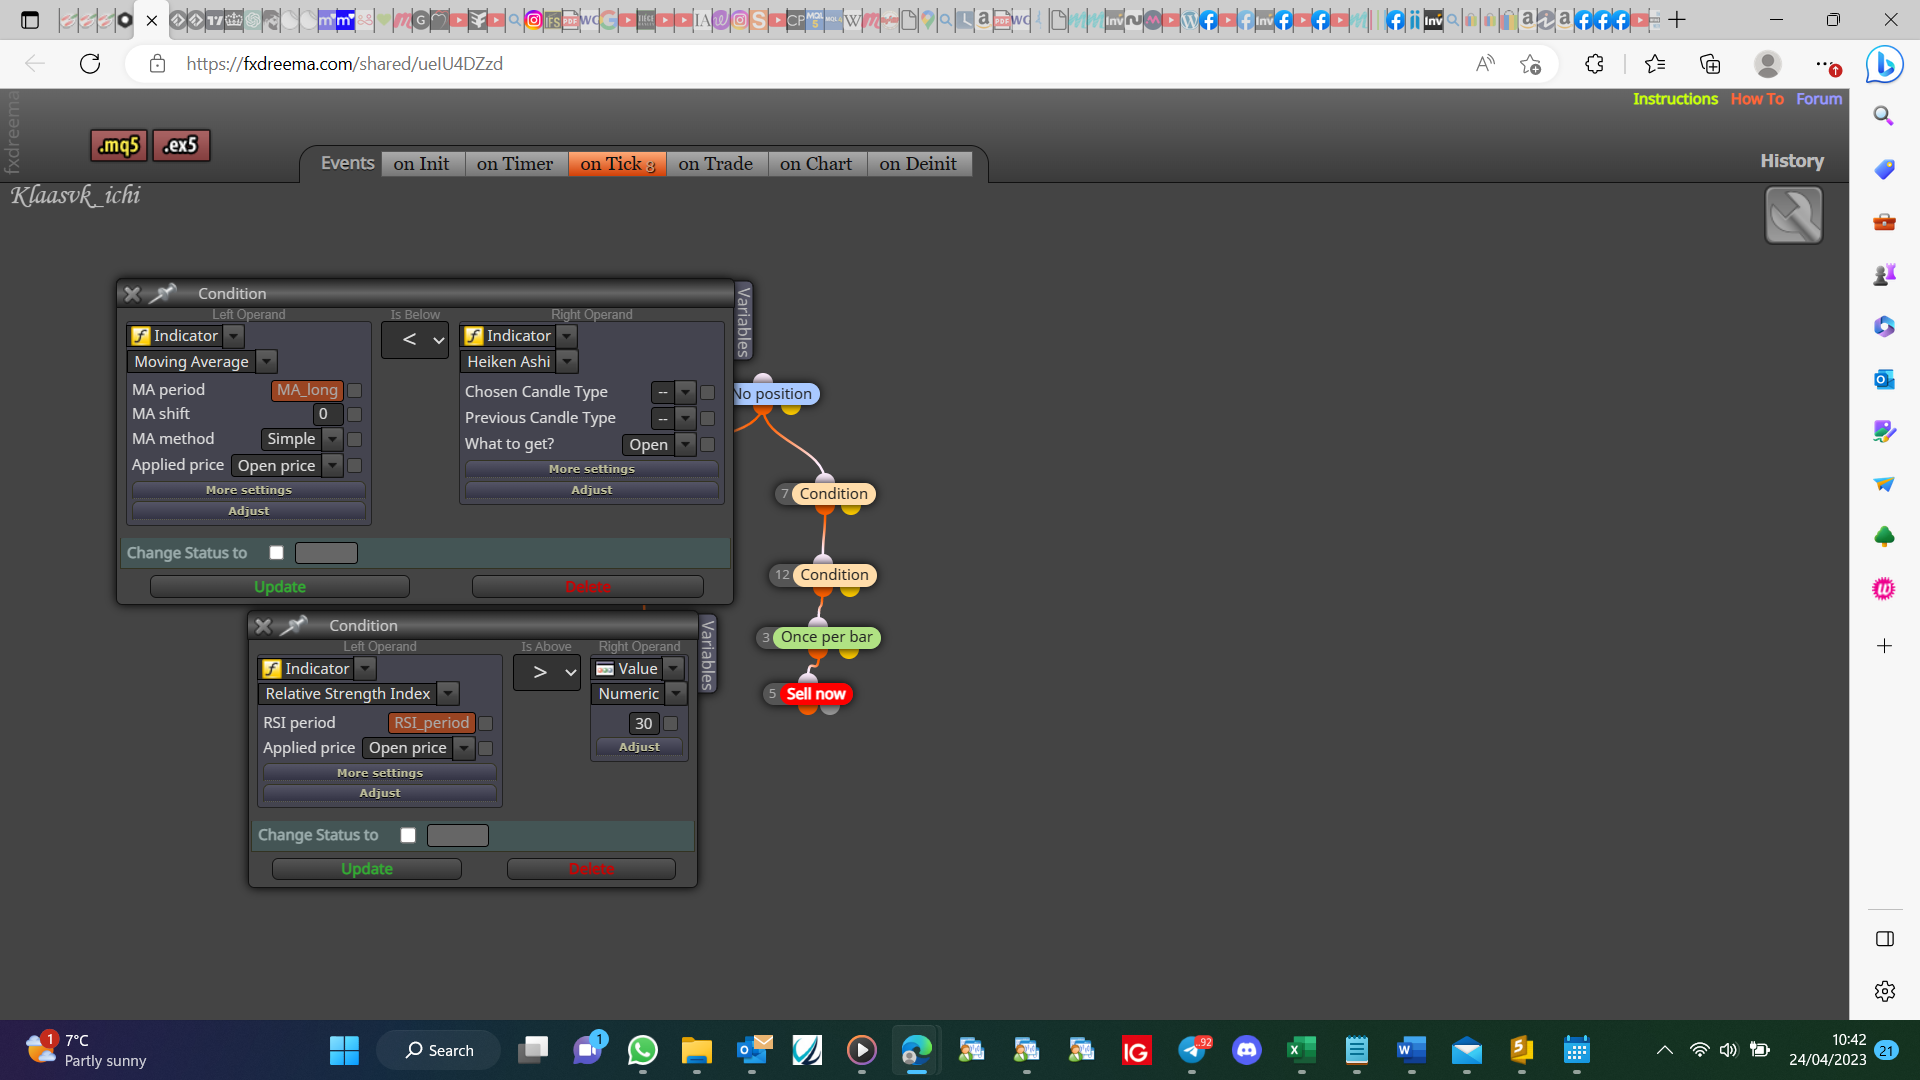1920x1080 pixels.
Task: Tick the MA period checkbox
Action: [x=354, y=390]
